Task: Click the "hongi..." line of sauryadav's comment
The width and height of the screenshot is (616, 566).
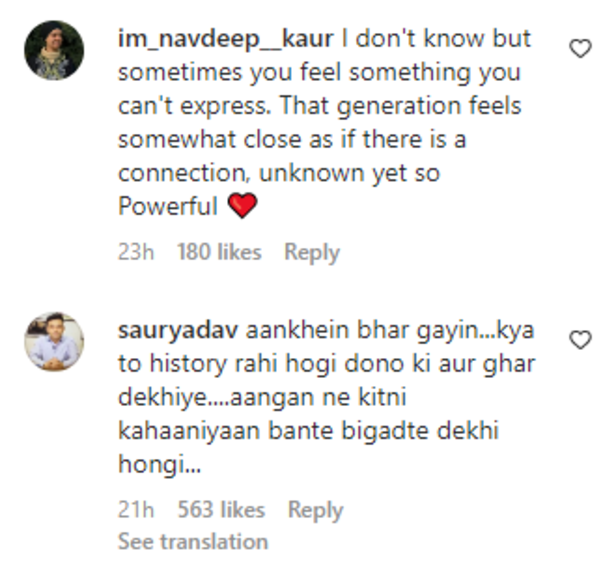Action: [x=152, y=467]
